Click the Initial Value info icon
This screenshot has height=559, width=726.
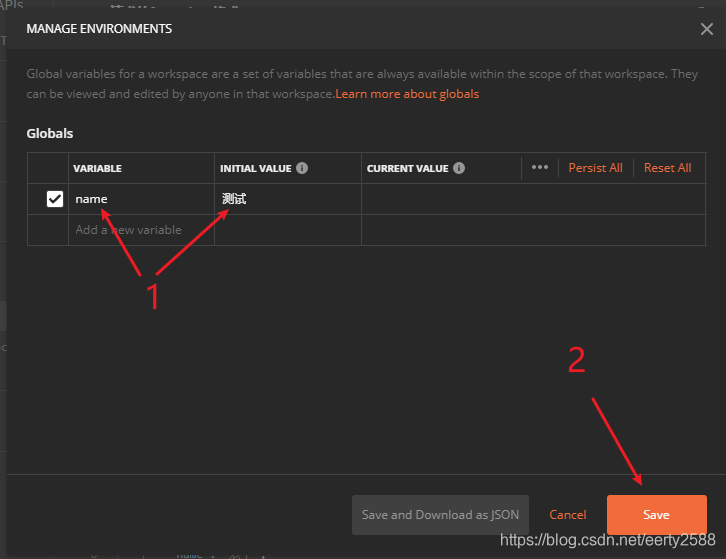pyautogui.click(x=302, y=168)
